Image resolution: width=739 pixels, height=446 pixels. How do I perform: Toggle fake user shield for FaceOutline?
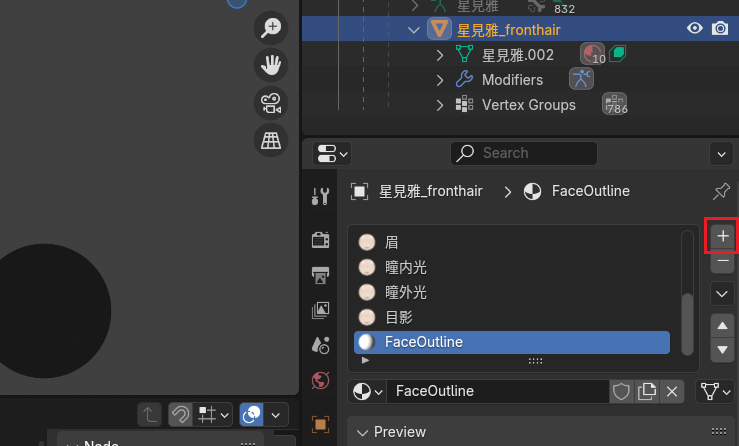click(x=621, y=391)
